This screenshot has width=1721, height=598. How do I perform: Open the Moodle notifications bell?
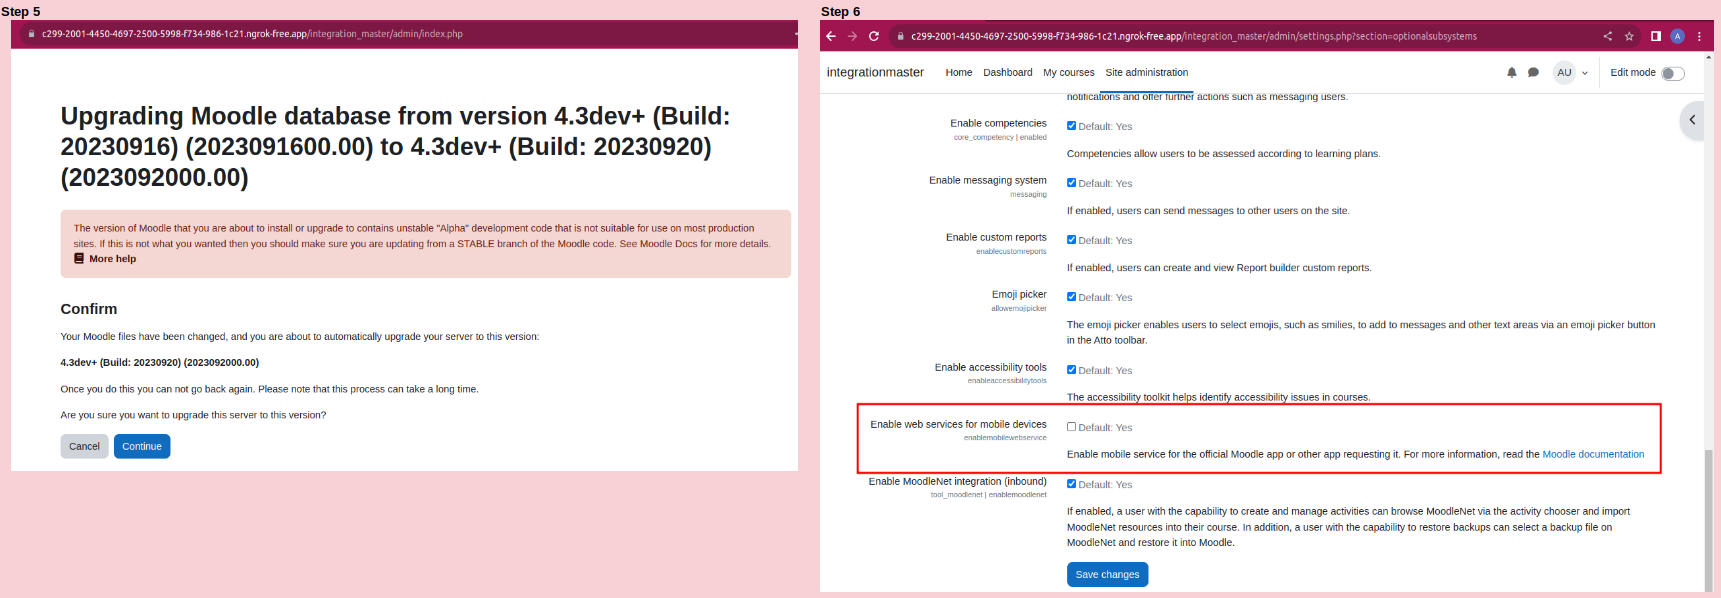pos(1512,72)
